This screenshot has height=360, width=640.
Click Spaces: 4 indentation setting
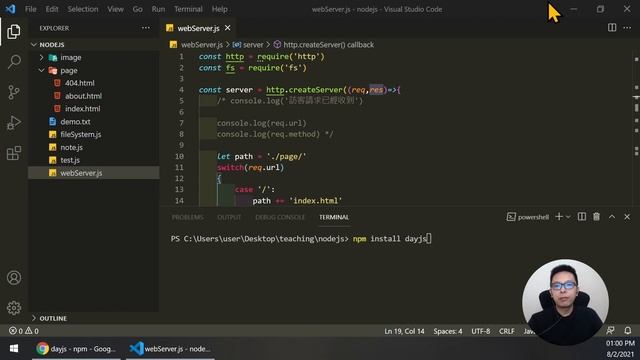(x=448, y=331)
